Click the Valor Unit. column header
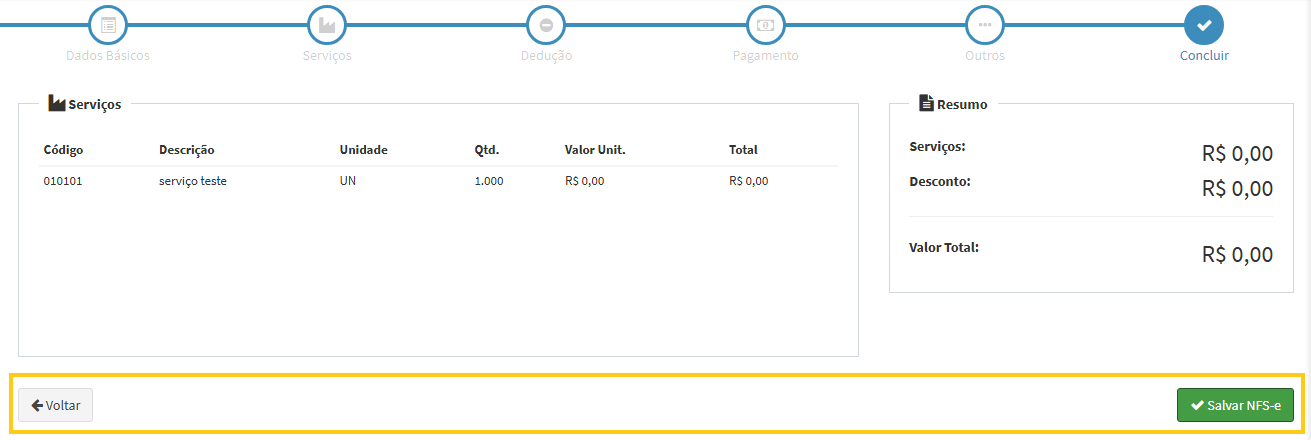Viewport: 1311px width, 440px height. 594,150
